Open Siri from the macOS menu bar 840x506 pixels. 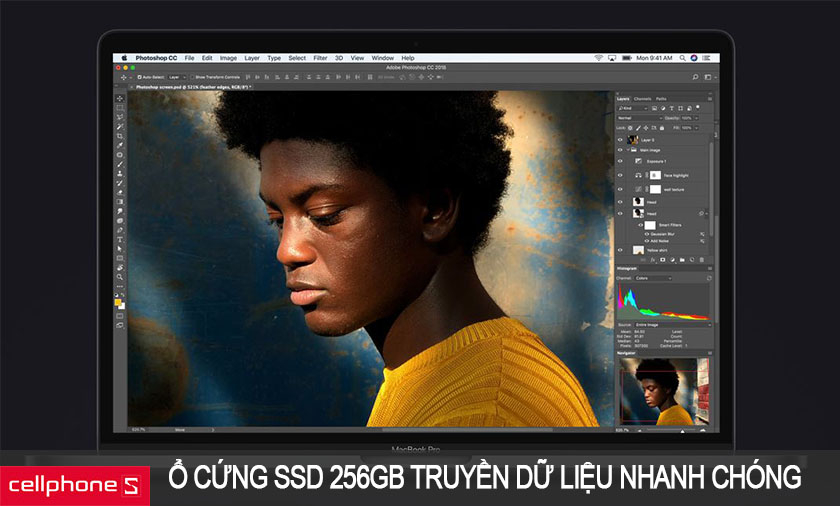[694, 58]
